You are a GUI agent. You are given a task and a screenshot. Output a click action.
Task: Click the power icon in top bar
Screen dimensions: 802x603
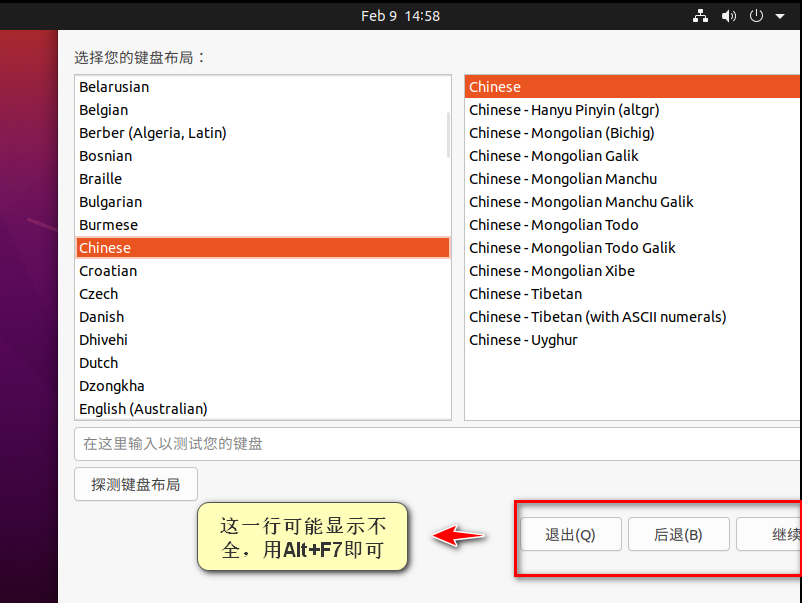pyautogui.click(x=756, y=15)
